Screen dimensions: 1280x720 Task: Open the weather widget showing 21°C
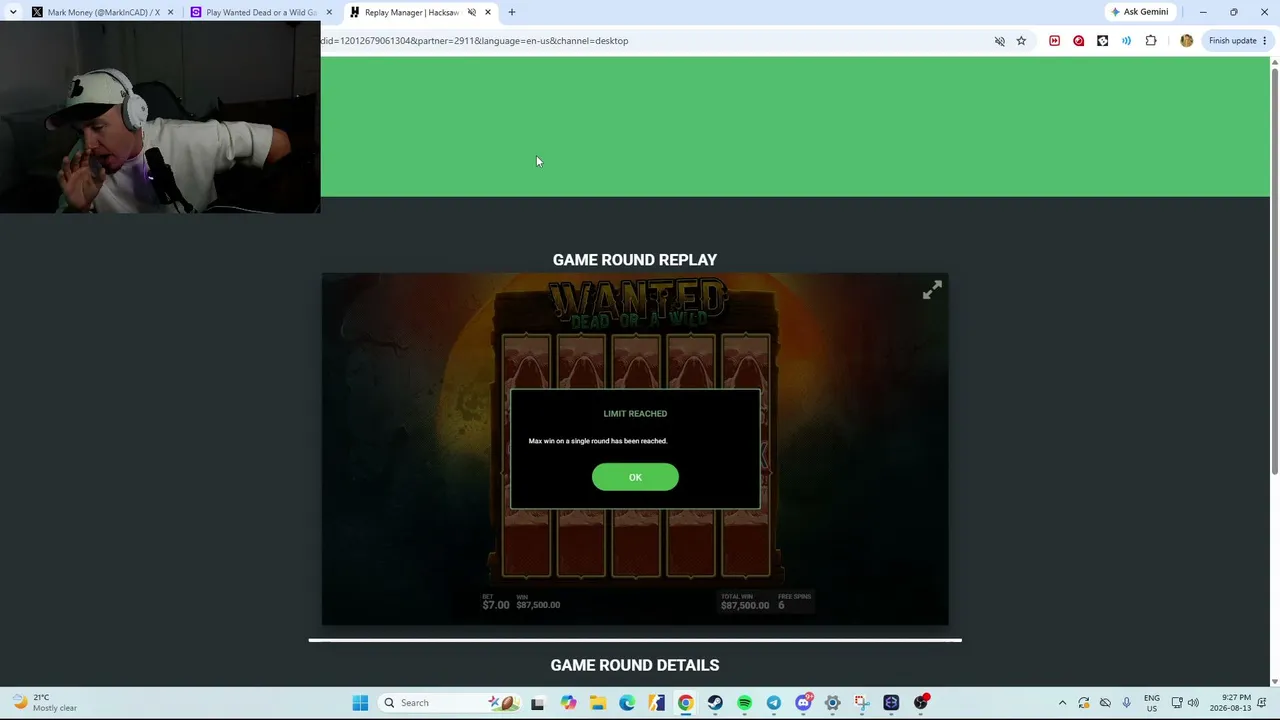pyautogui.click(x=45, y=703)
